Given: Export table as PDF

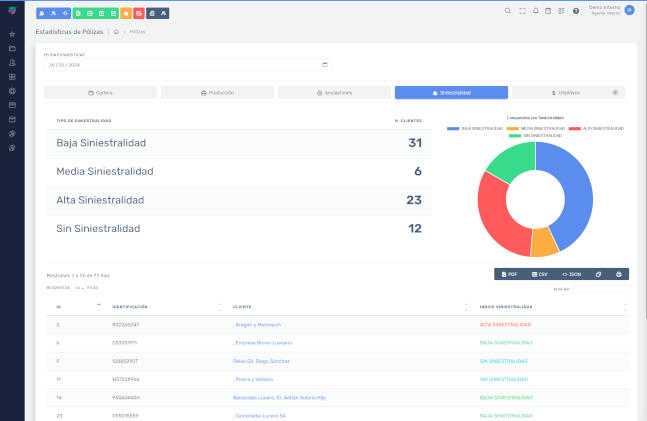Looking at the screenshot, I should tap(510, 273).
